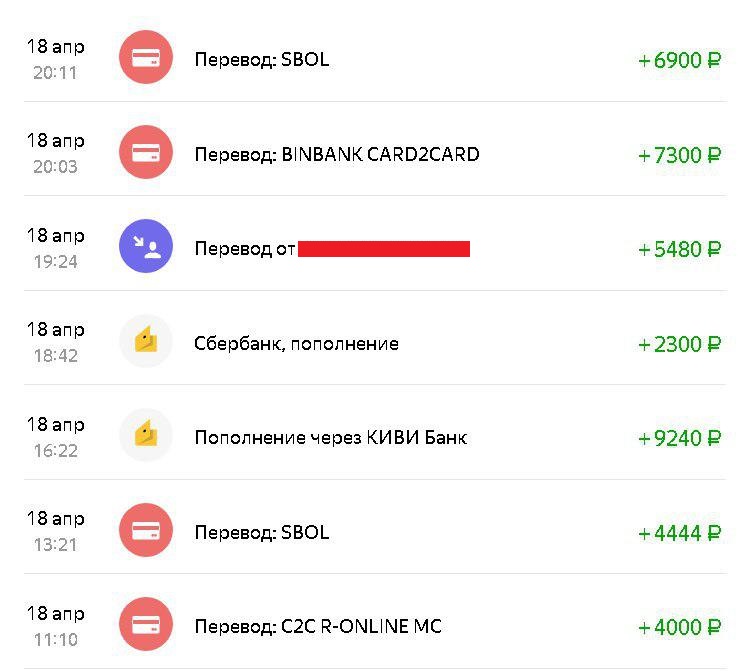Click the +2300 ₽ amount
This screenshot has height=671, width=746.
(x=680, y=344)
